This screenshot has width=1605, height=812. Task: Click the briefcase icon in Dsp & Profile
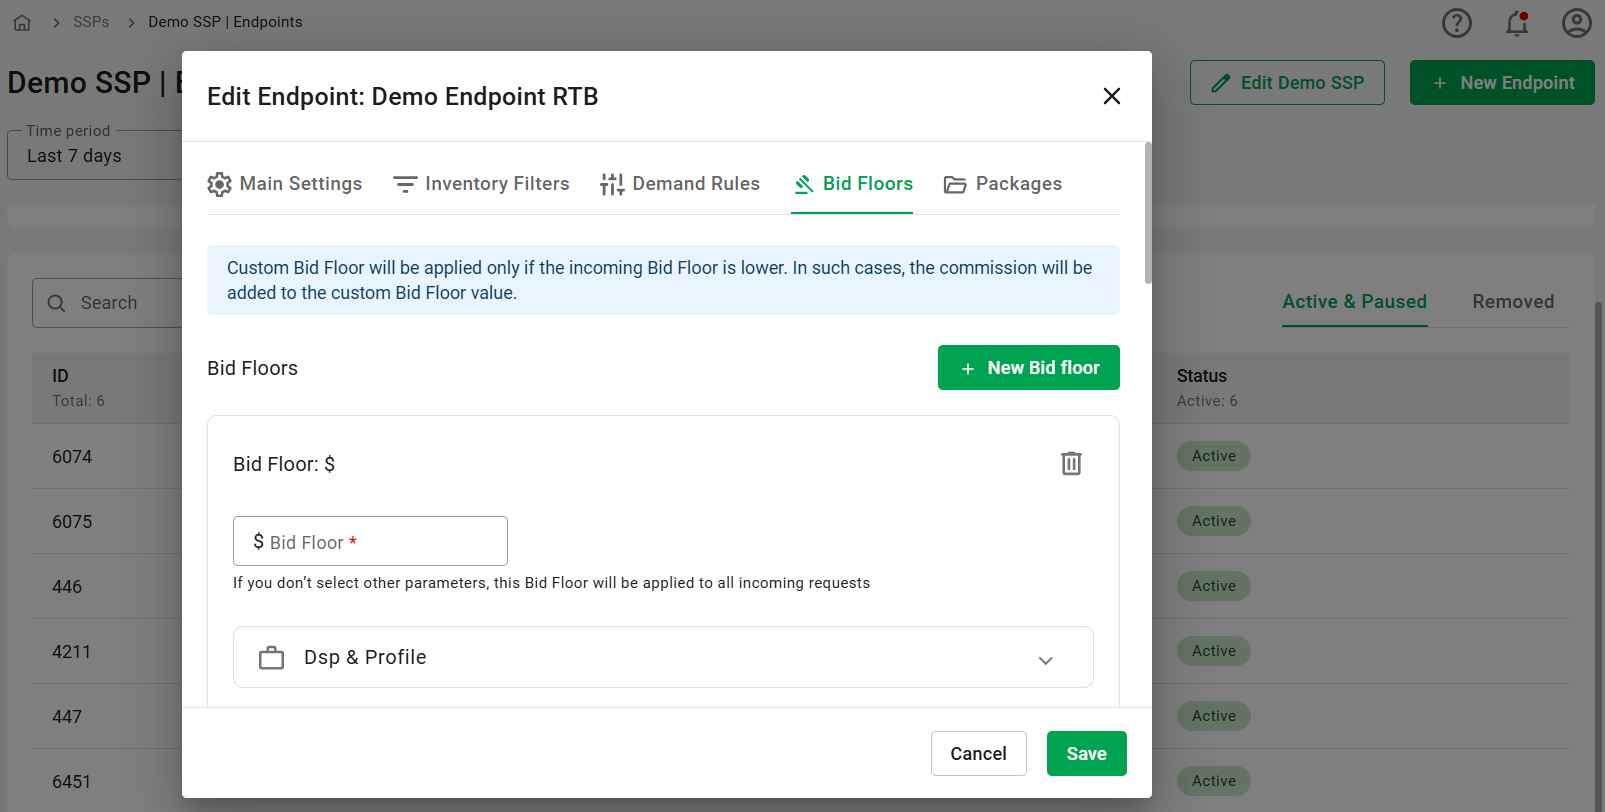point(271,658)
